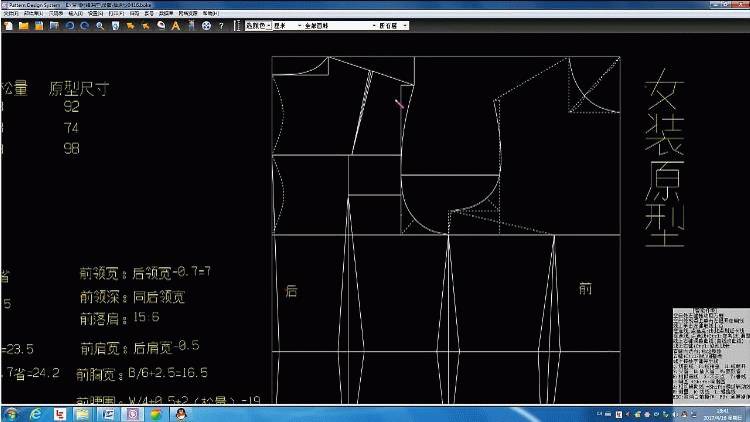Image resolution: width=750 pixels, height=422 pixels.
Task: Click the New file icon in toolbar
Action: pyautogui.click(x=9, y=26)
